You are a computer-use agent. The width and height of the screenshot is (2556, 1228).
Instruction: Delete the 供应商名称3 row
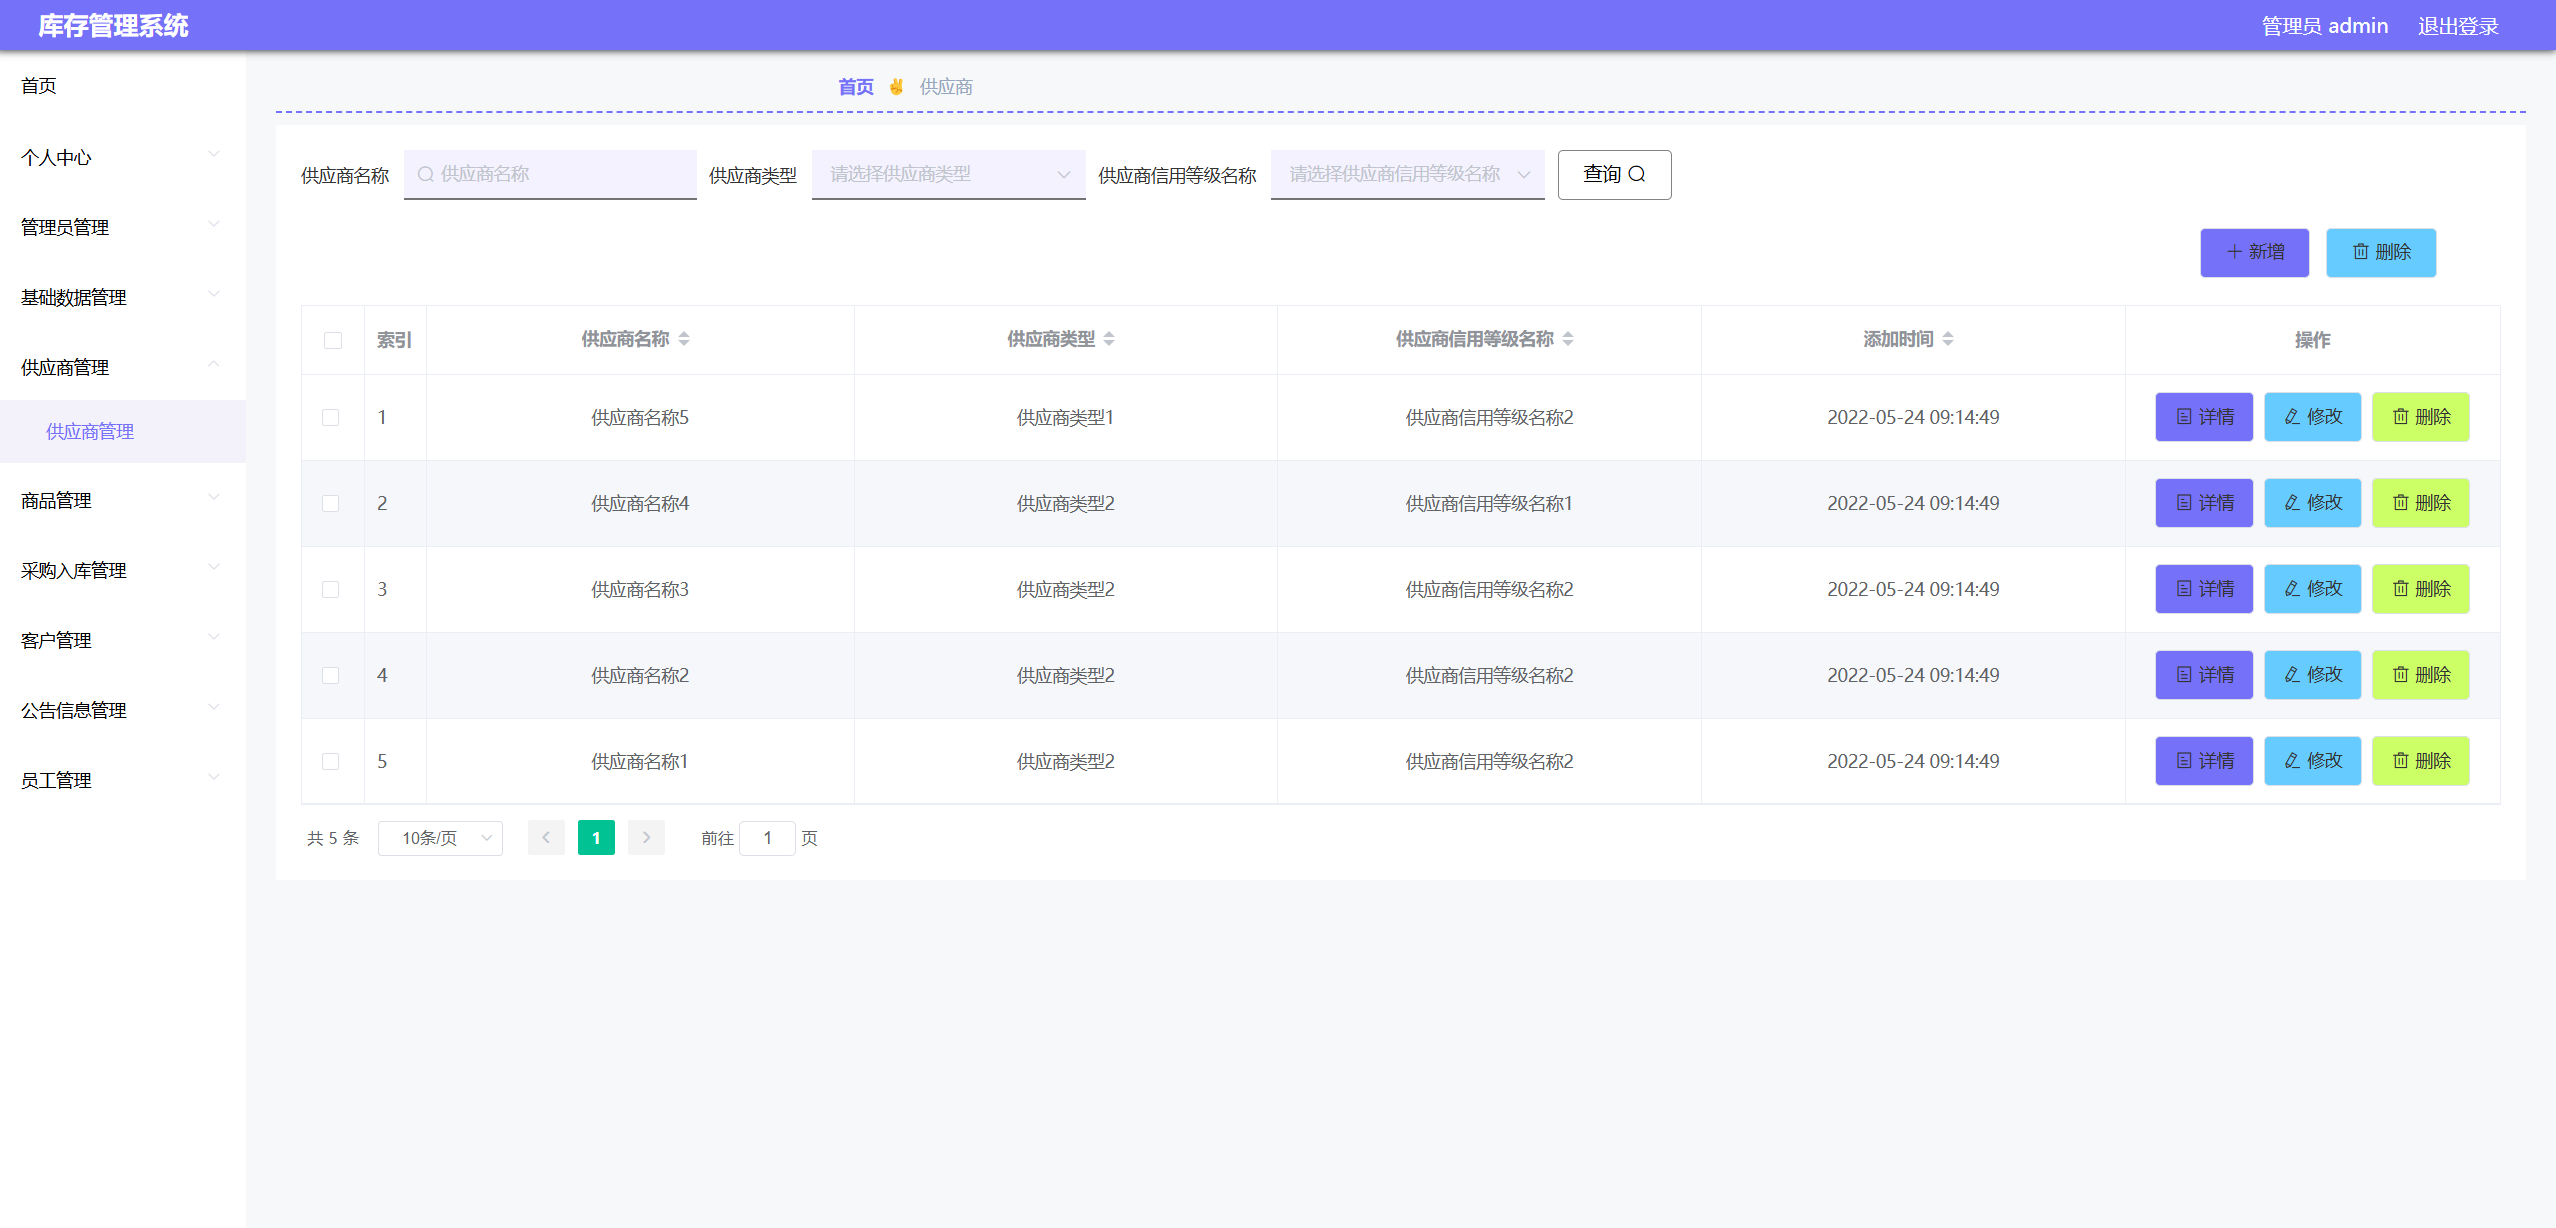2420,589
